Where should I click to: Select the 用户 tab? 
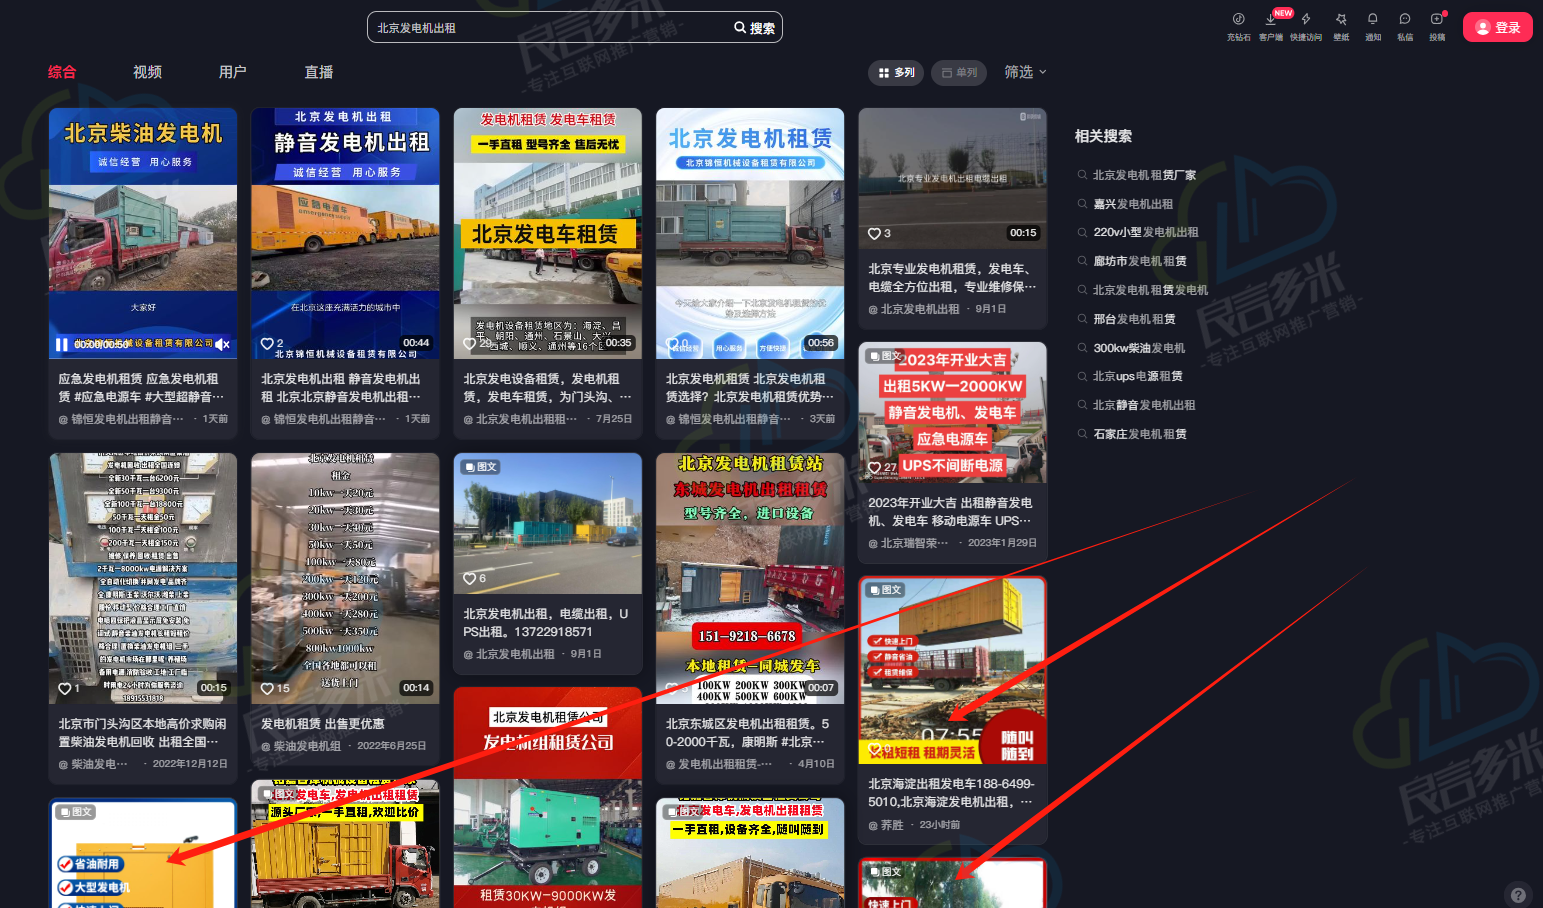point(232,72)
